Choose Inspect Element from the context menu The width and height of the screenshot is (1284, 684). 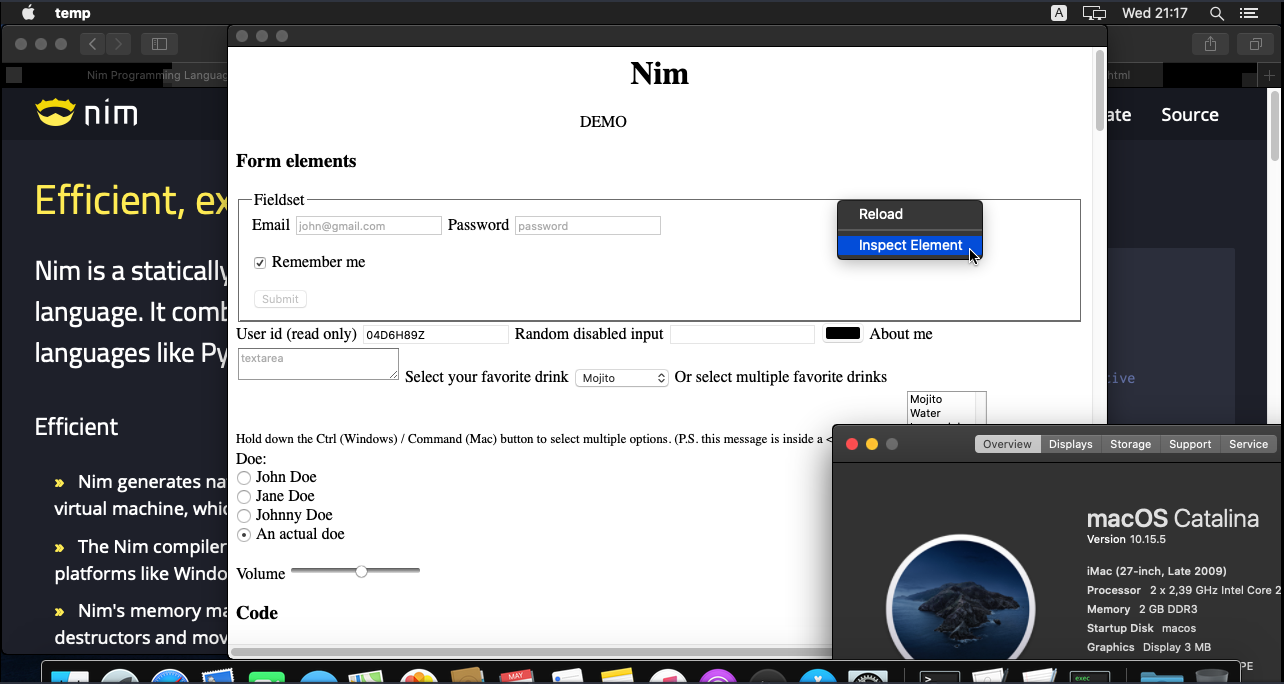910,245
